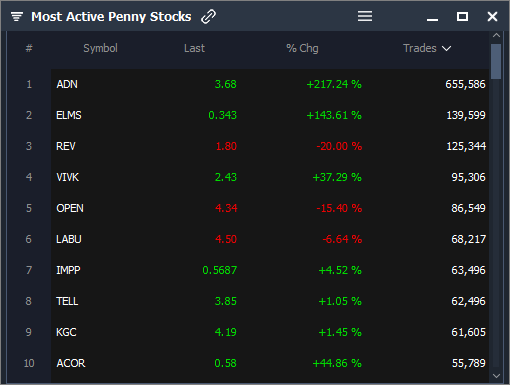Click the vertical scrollbar thumb
The height and width of the screenshot is (385, 510).
click(496, 61)
